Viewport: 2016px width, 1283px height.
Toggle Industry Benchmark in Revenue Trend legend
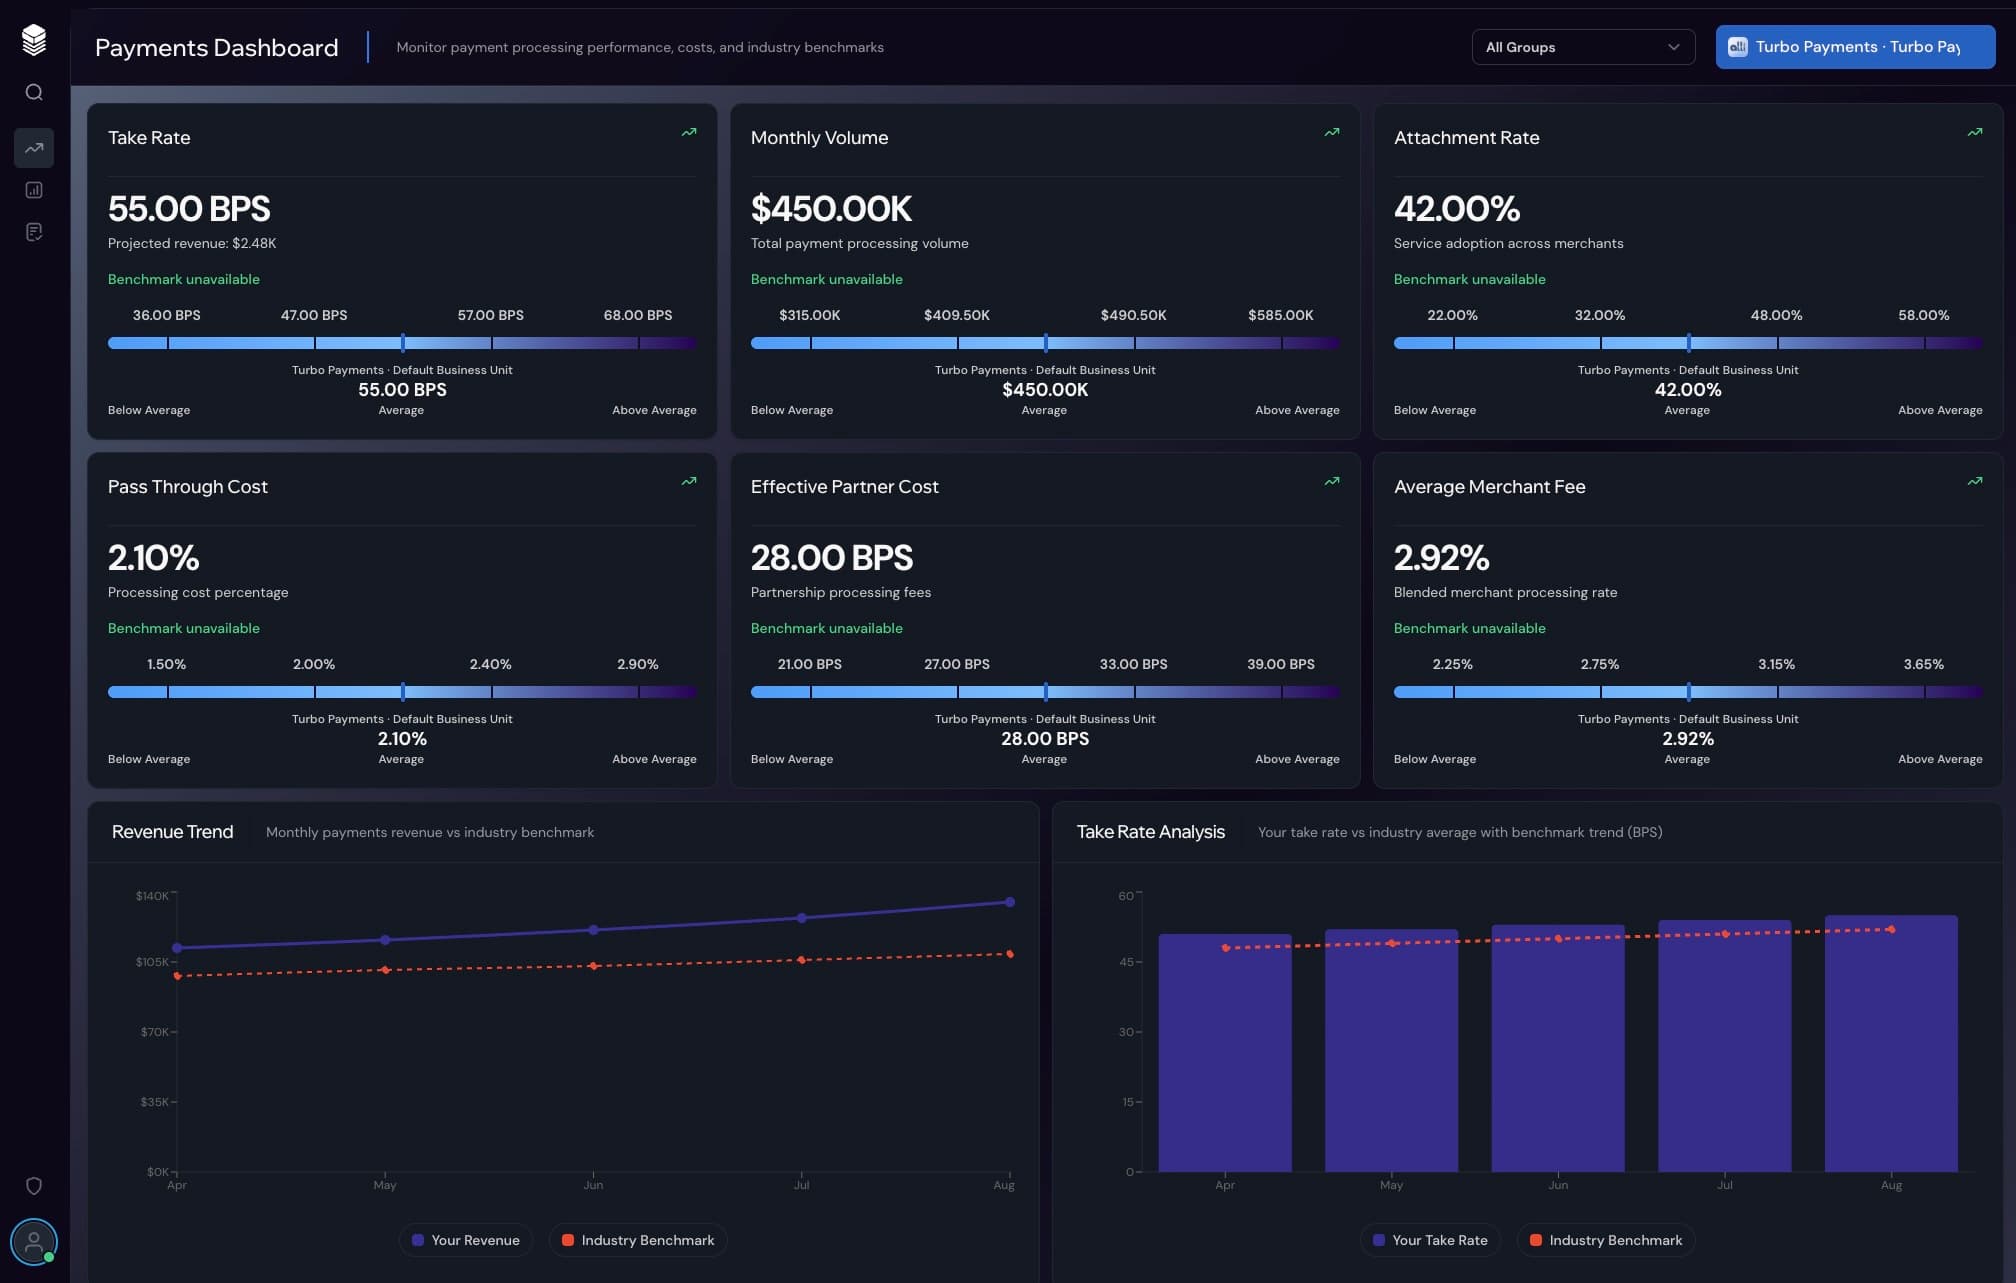[637, 1240]
